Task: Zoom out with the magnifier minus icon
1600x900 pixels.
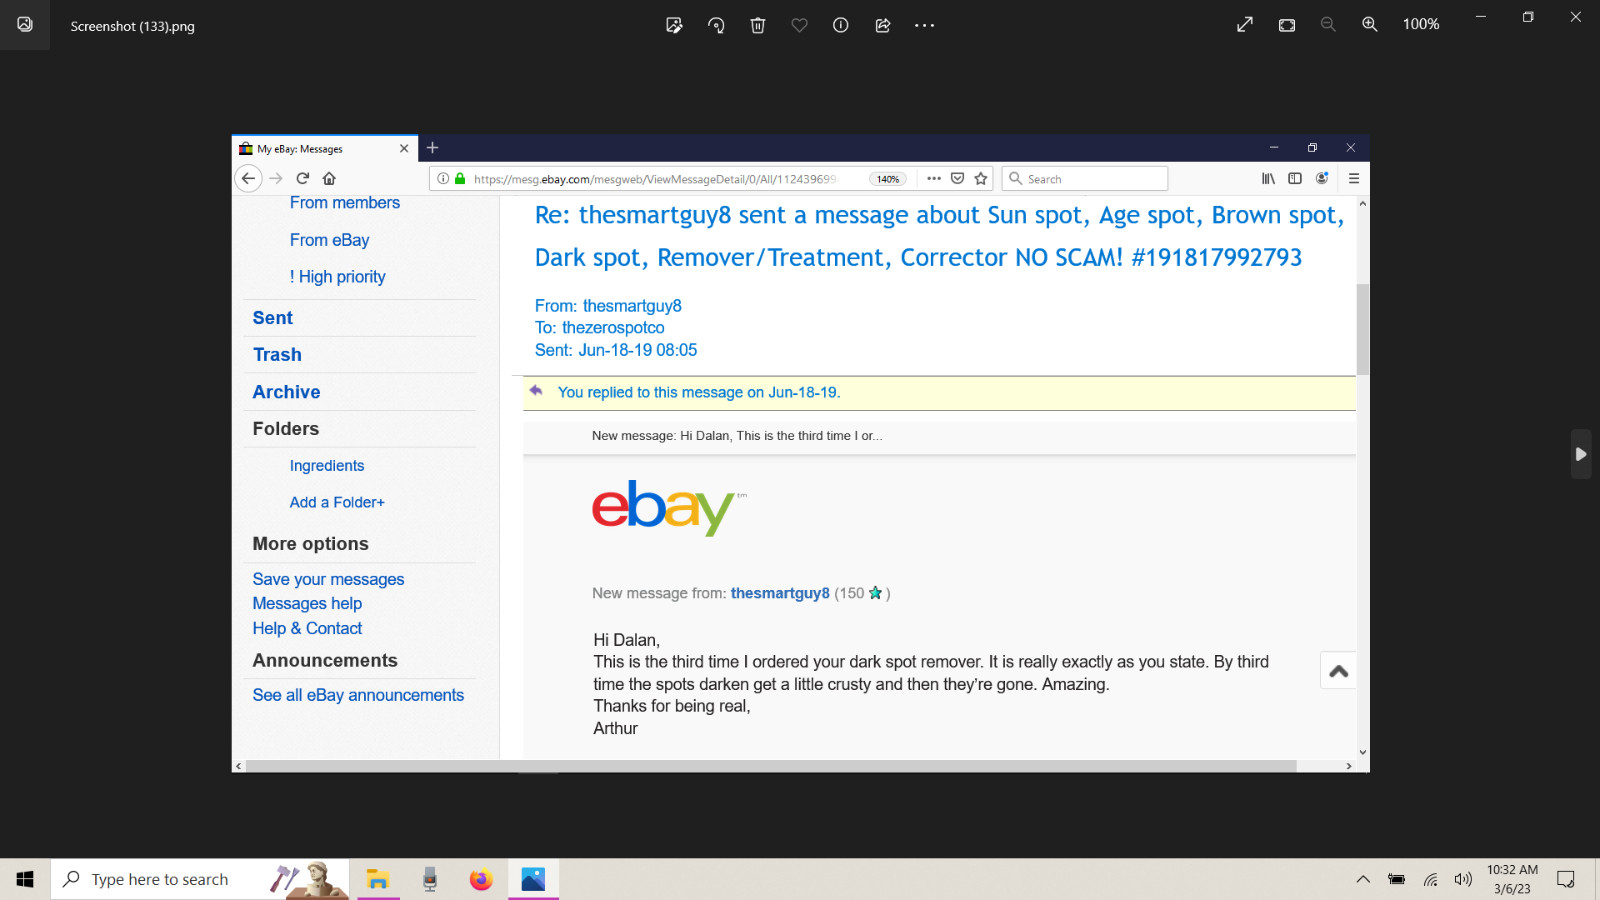Action: (x=1328, y=25)
